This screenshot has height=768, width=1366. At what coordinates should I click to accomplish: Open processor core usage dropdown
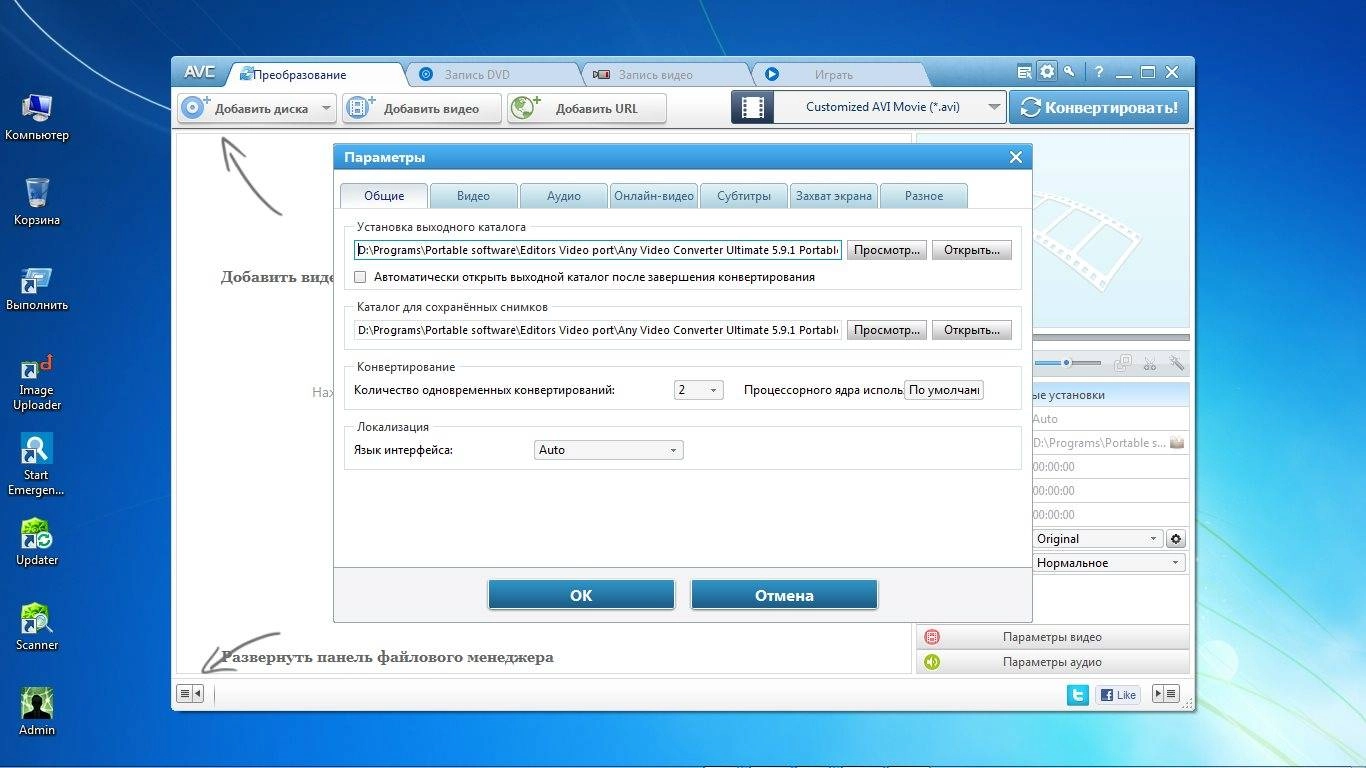(944, 390)
